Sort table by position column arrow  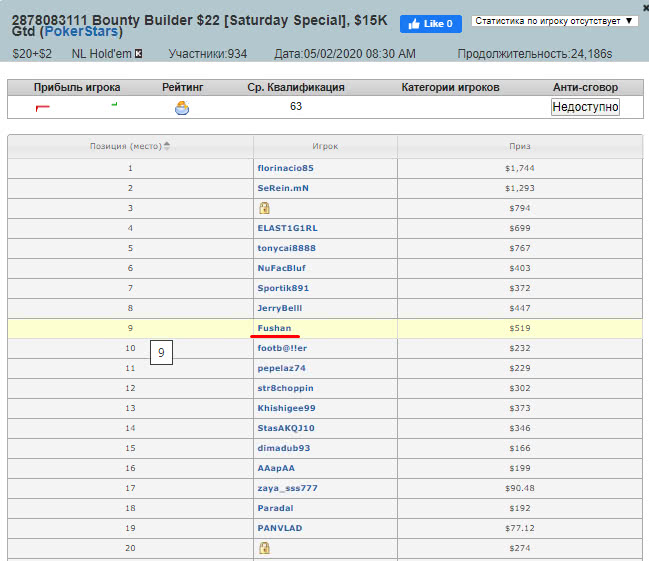[x=167, y=146]
